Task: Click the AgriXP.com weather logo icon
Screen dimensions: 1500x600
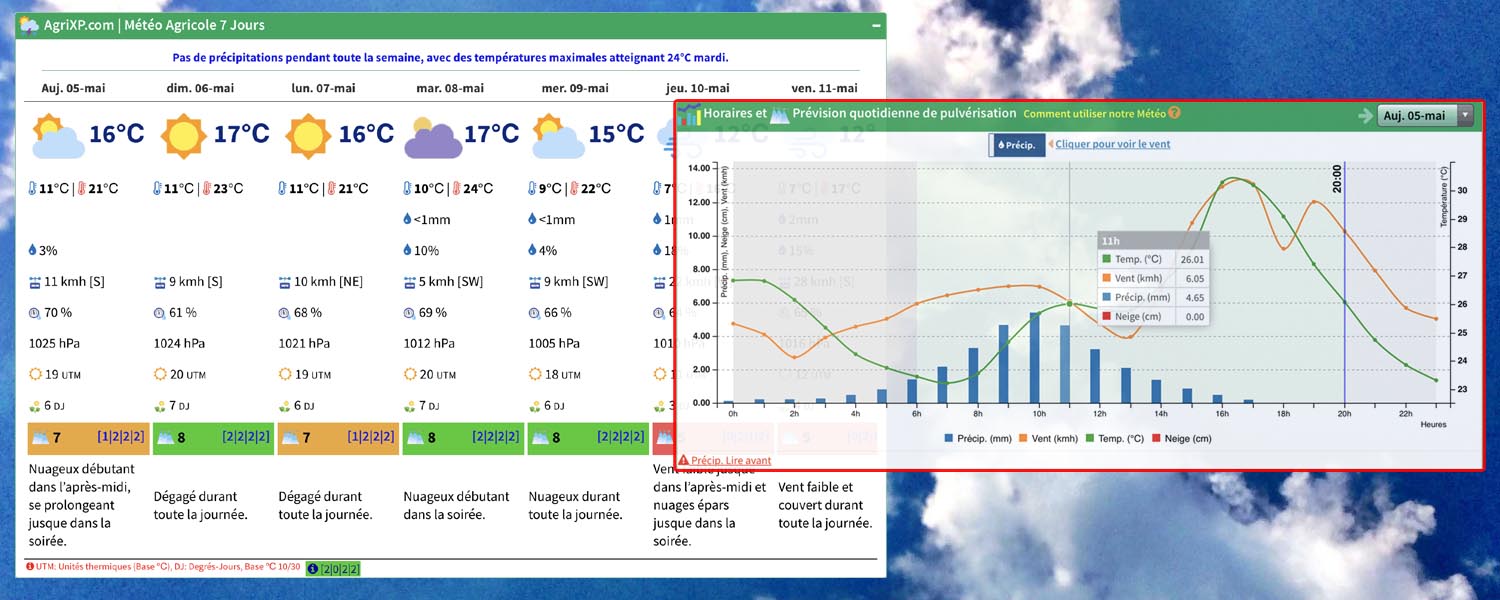Action: click(29, 25)
